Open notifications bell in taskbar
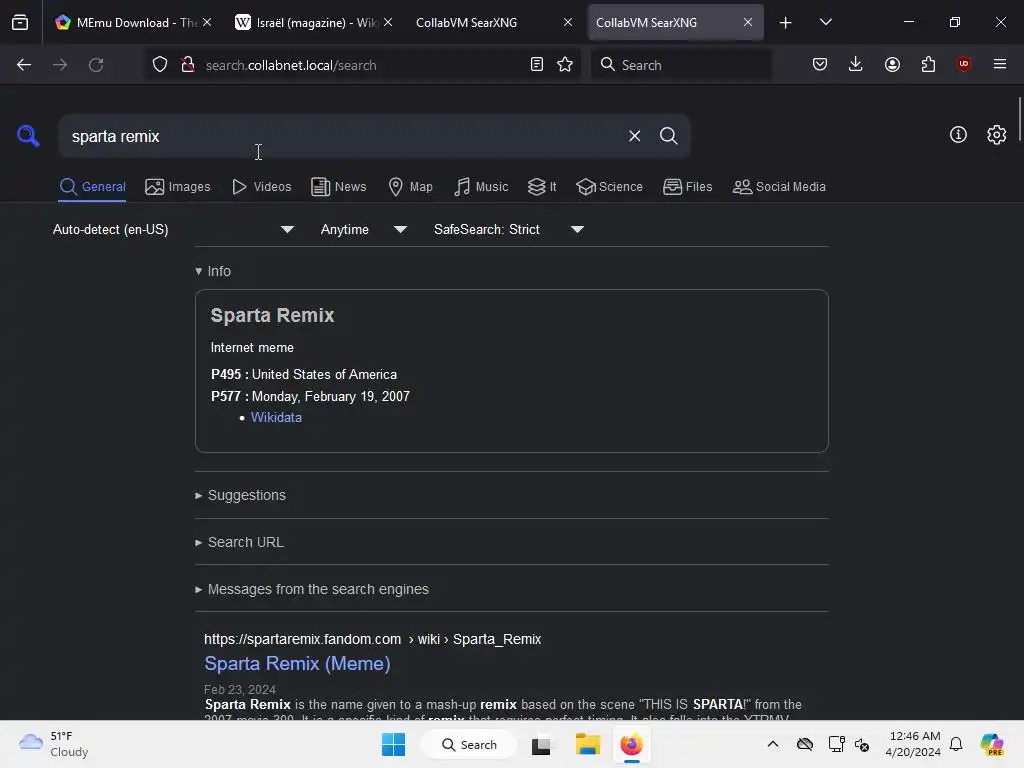1024x768 pixels. 956,744
